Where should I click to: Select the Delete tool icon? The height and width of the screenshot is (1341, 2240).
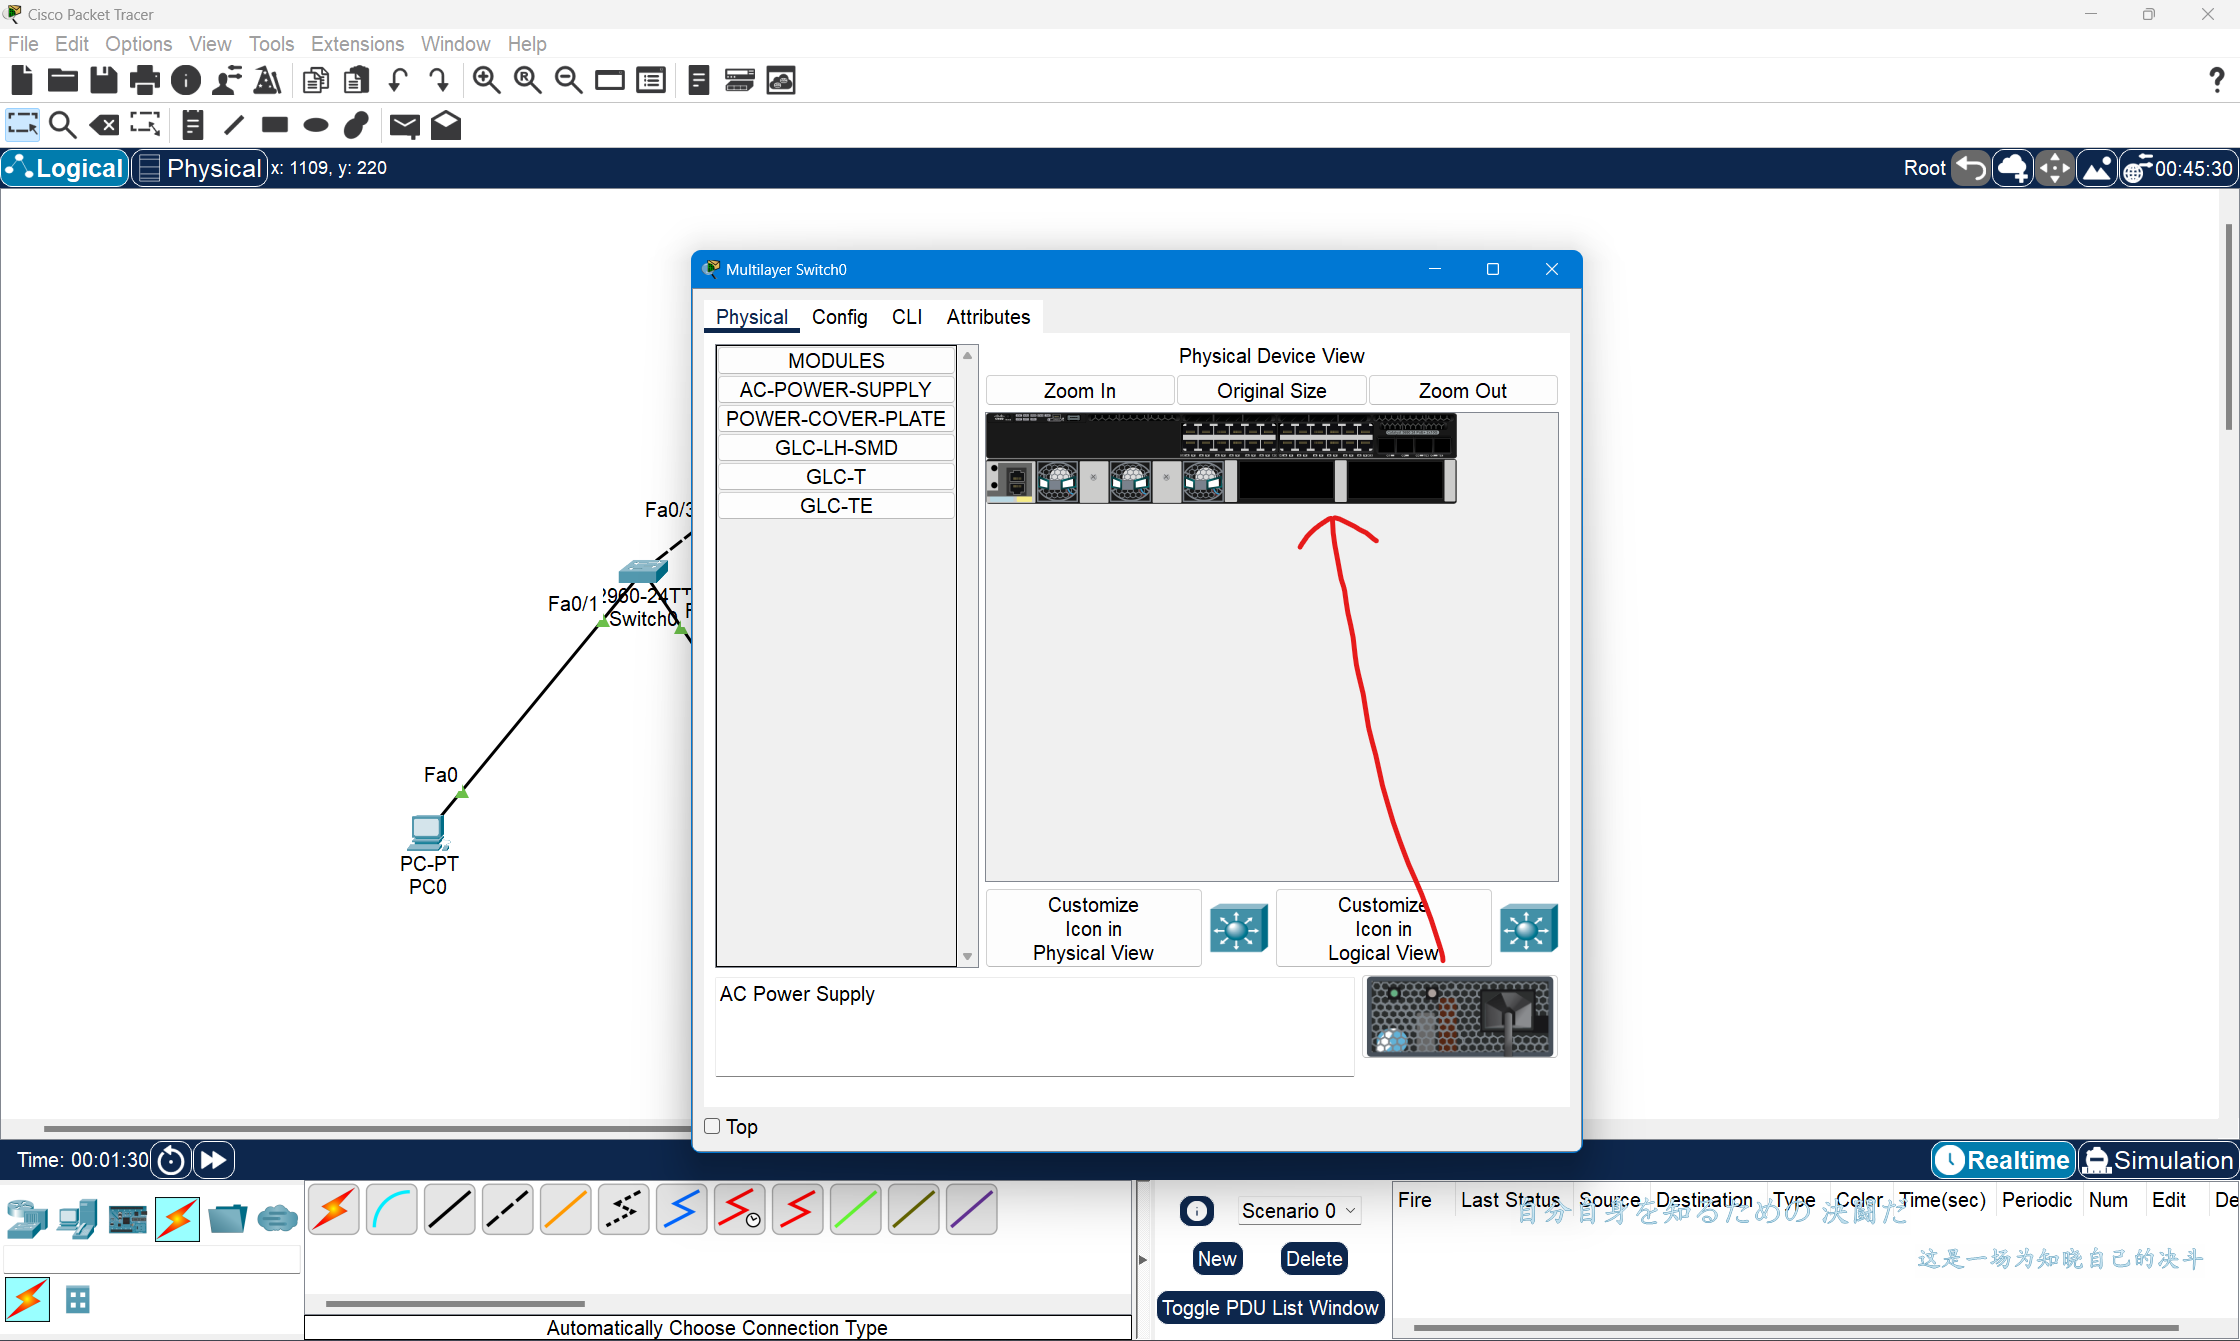[x=104, y=125]
